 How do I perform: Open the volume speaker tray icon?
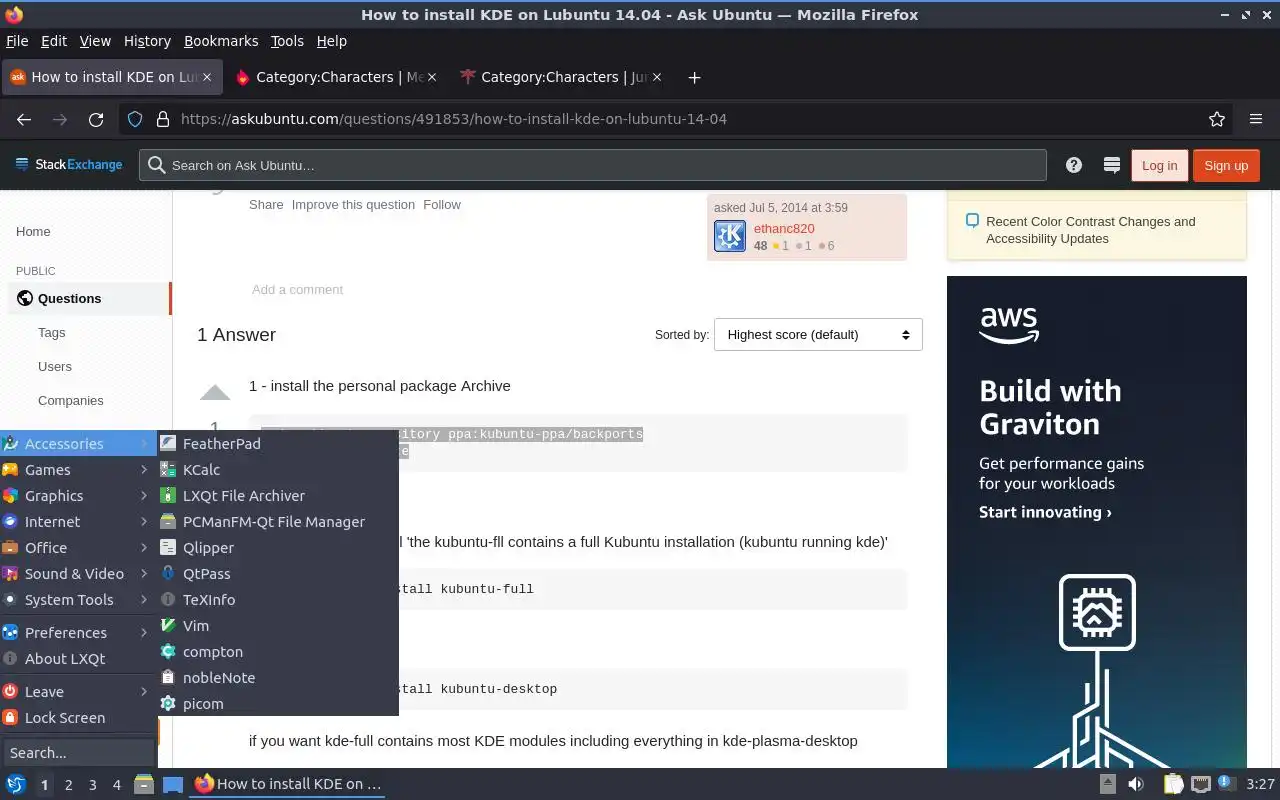(x=1136, y=784)
